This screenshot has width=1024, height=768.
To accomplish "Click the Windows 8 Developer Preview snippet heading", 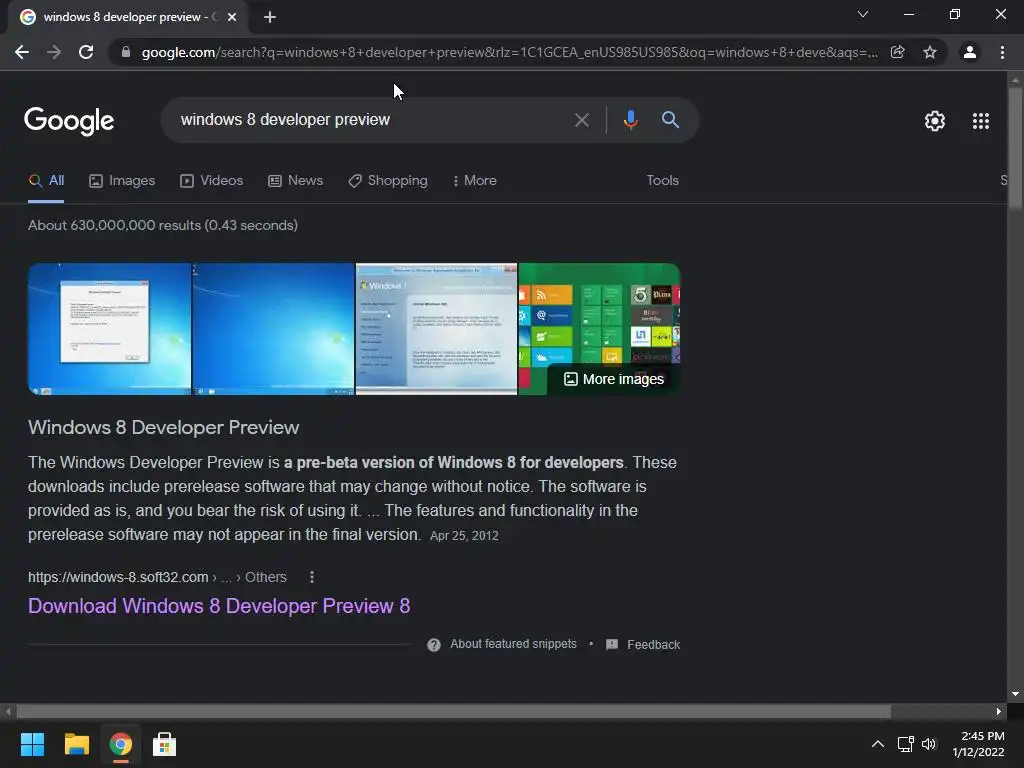I will click(x=163, y=428).
